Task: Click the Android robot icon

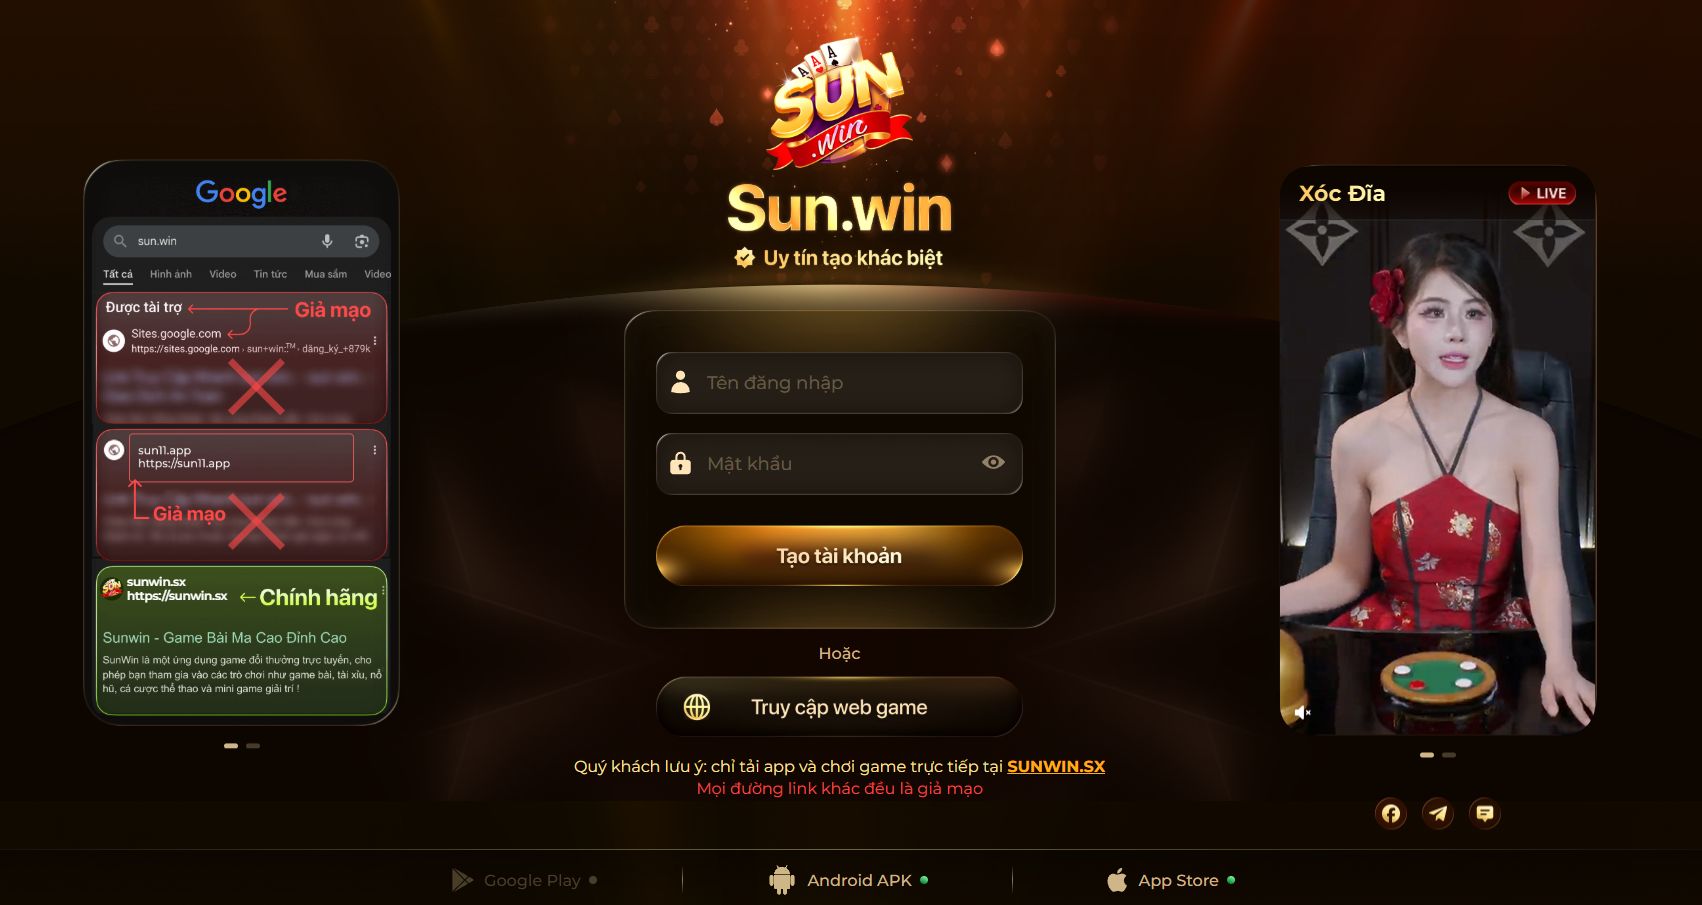Action: coord(781,880)
